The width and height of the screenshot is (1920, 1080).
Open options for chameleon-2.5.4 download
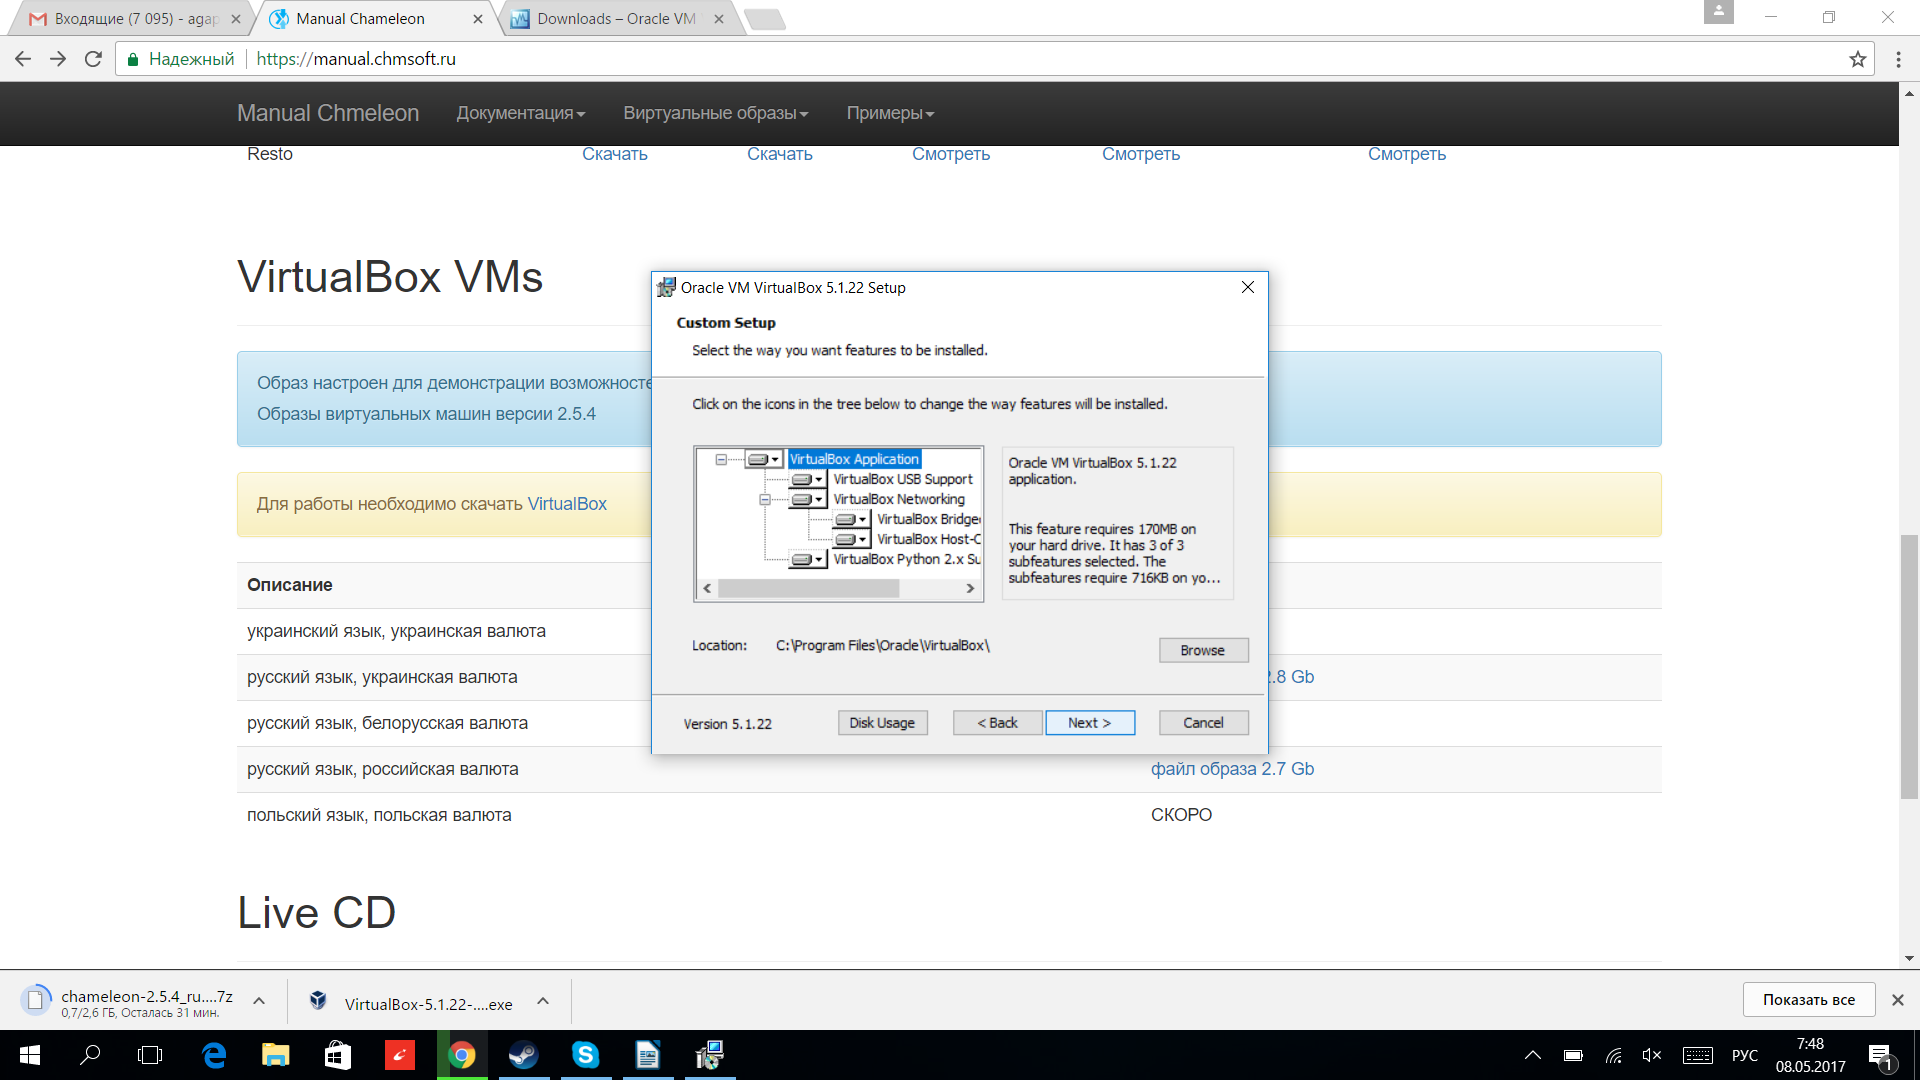tap(259, 1001)
